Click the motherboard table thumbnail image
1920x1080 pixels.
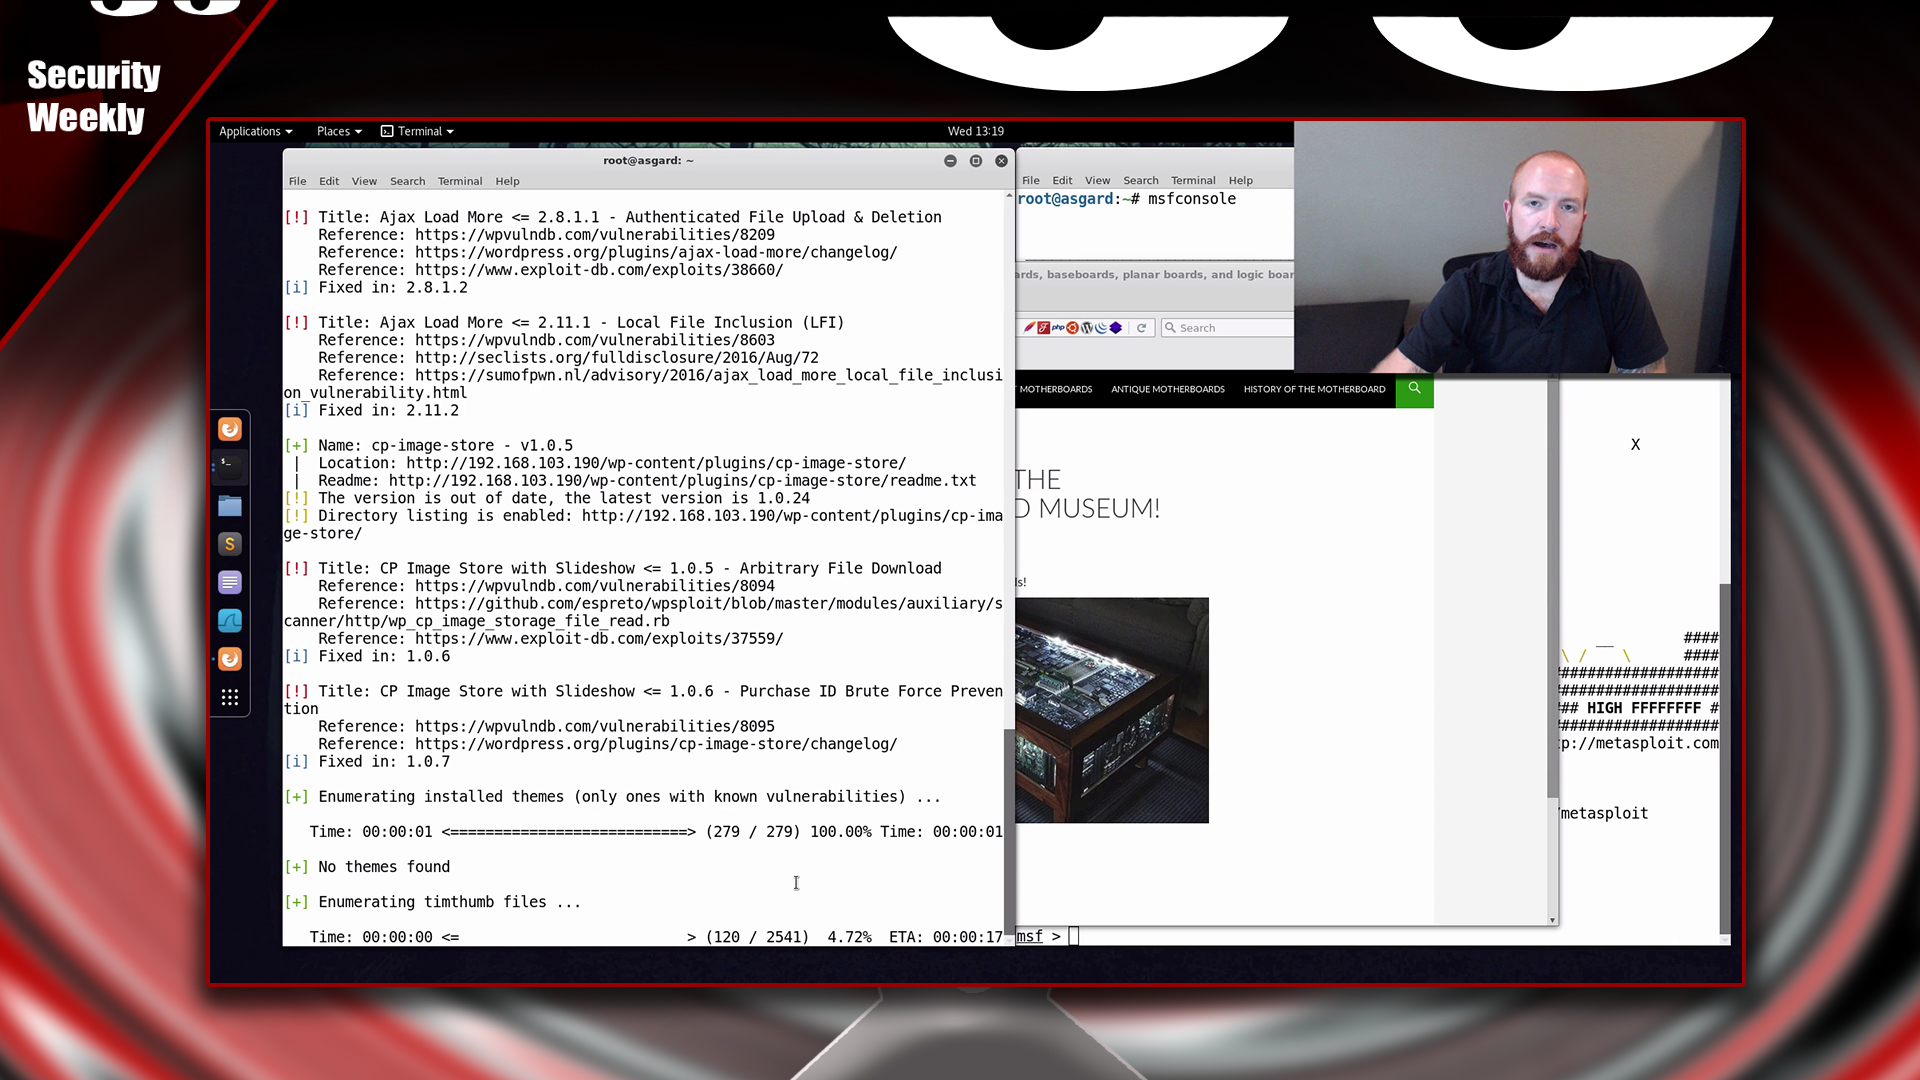[x=1112, y=710]
